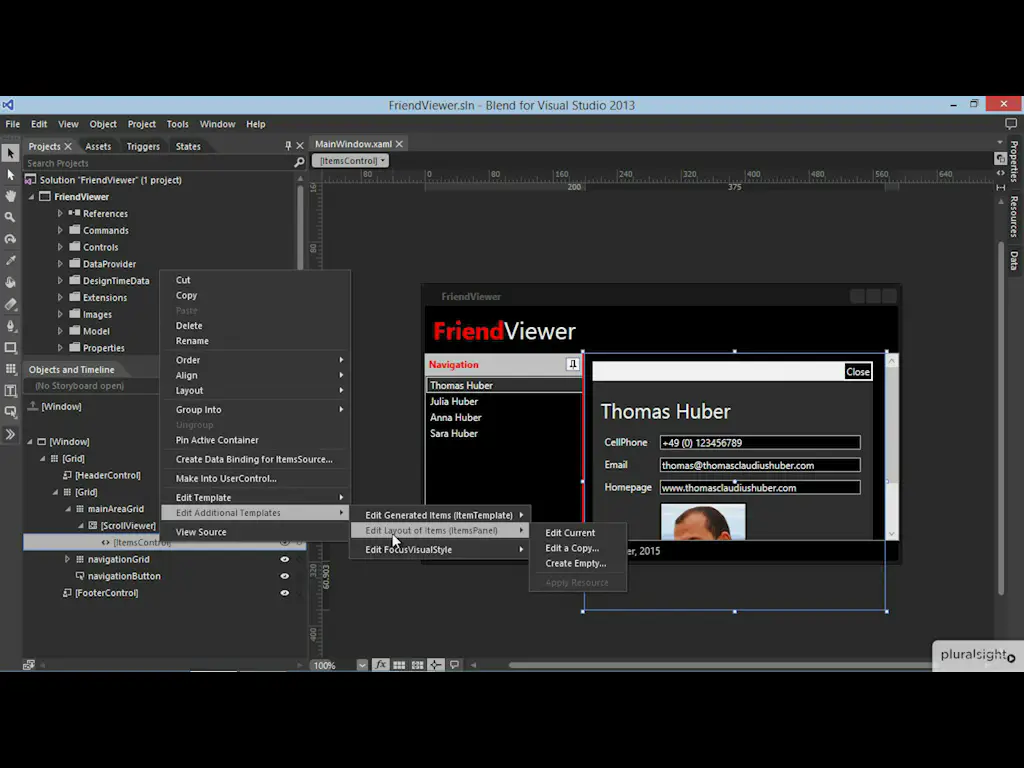Open the Data side panel tab
The width and height of the screenshot is (1024, 768).
1014,260
